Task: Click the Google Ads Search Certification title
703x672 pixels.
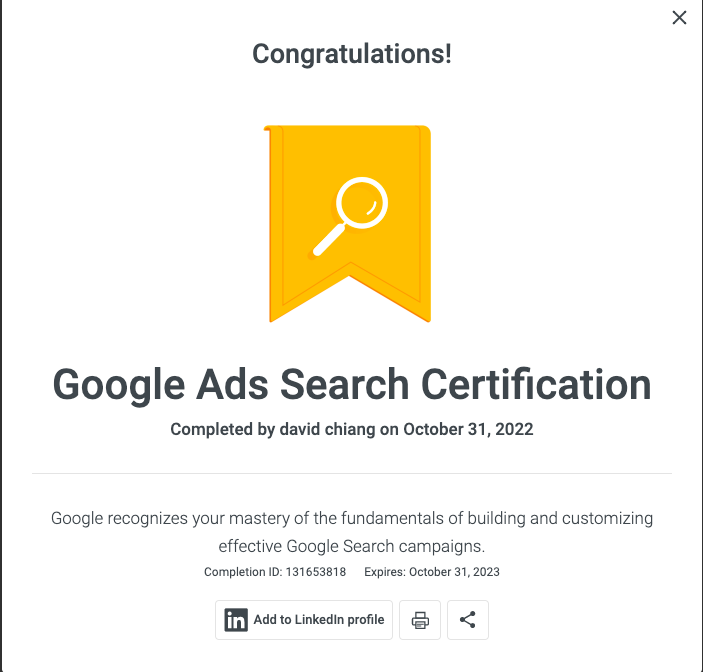Action: tap(352, 385)
